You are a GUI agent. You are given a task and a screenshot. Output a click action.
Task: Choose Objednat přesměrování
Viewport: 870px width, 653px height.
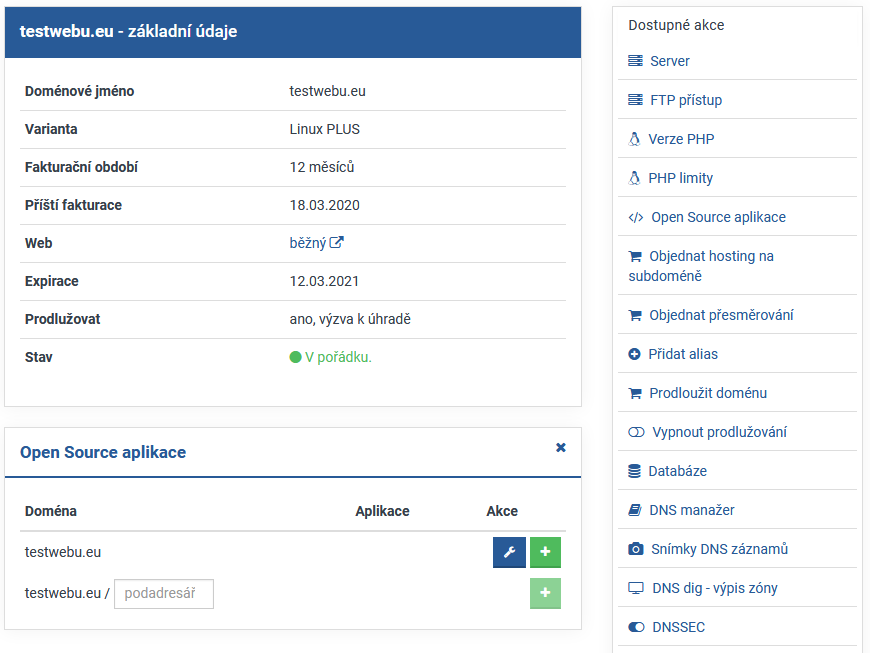click(720, 315)
